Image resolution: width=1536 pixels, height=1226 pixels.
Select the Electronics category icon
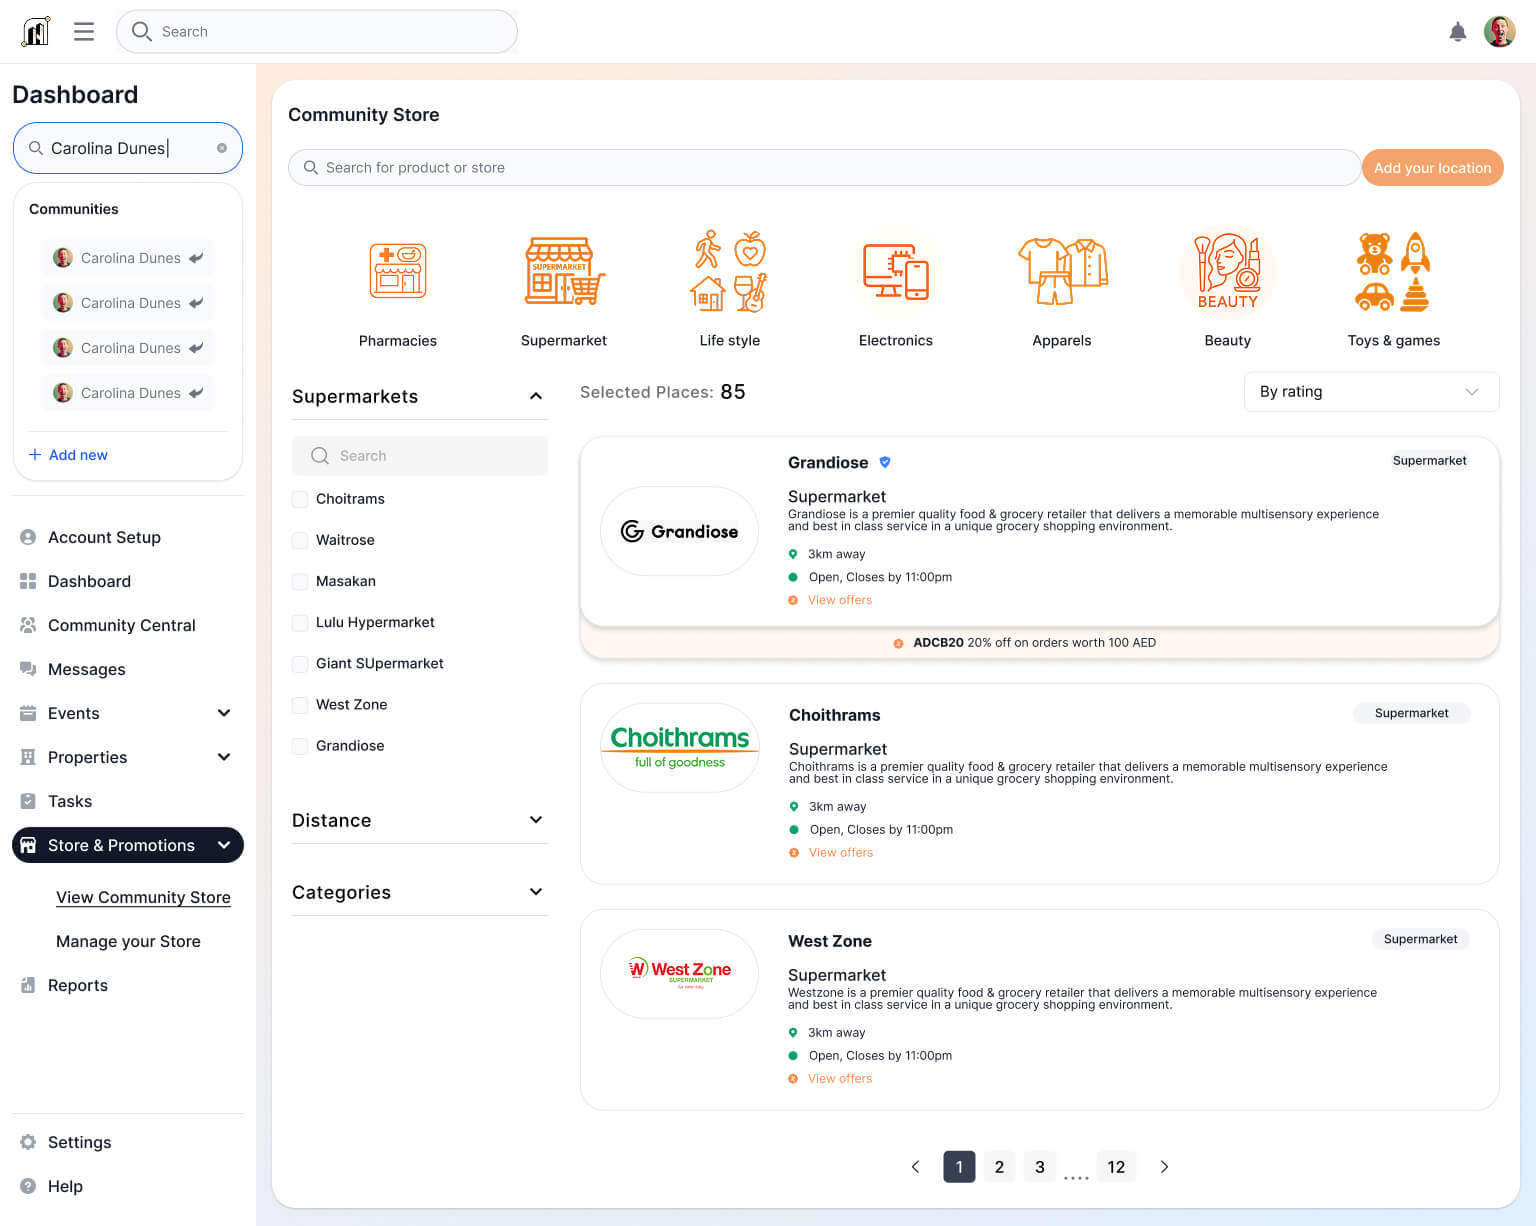(896, 271)
